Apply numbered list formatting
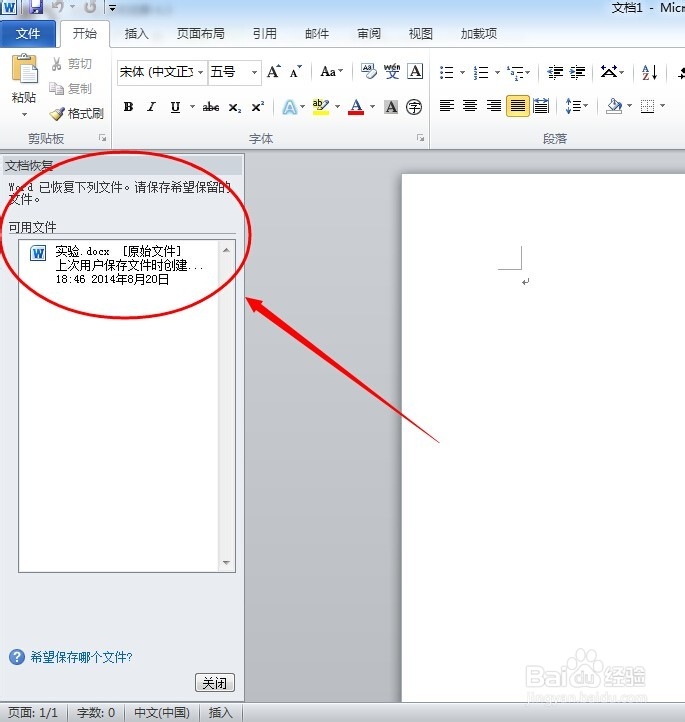685x722 pixels. (x=481, y=72)
